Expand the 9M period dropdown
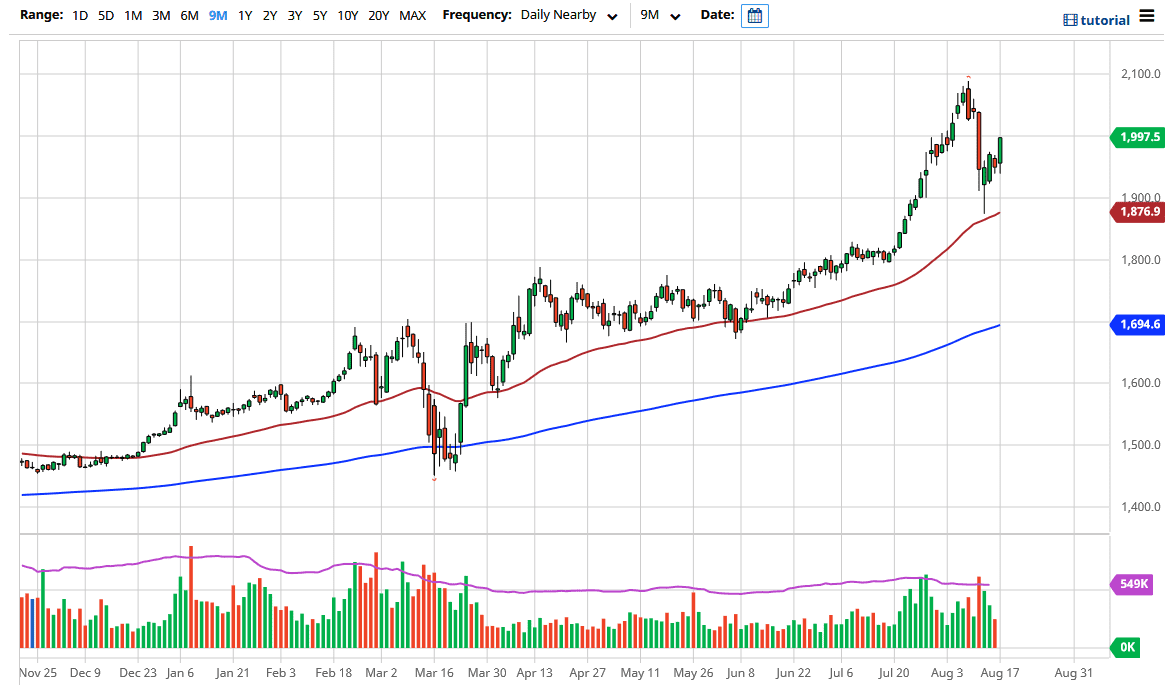The image size is (1165, 689). [660, 15]
